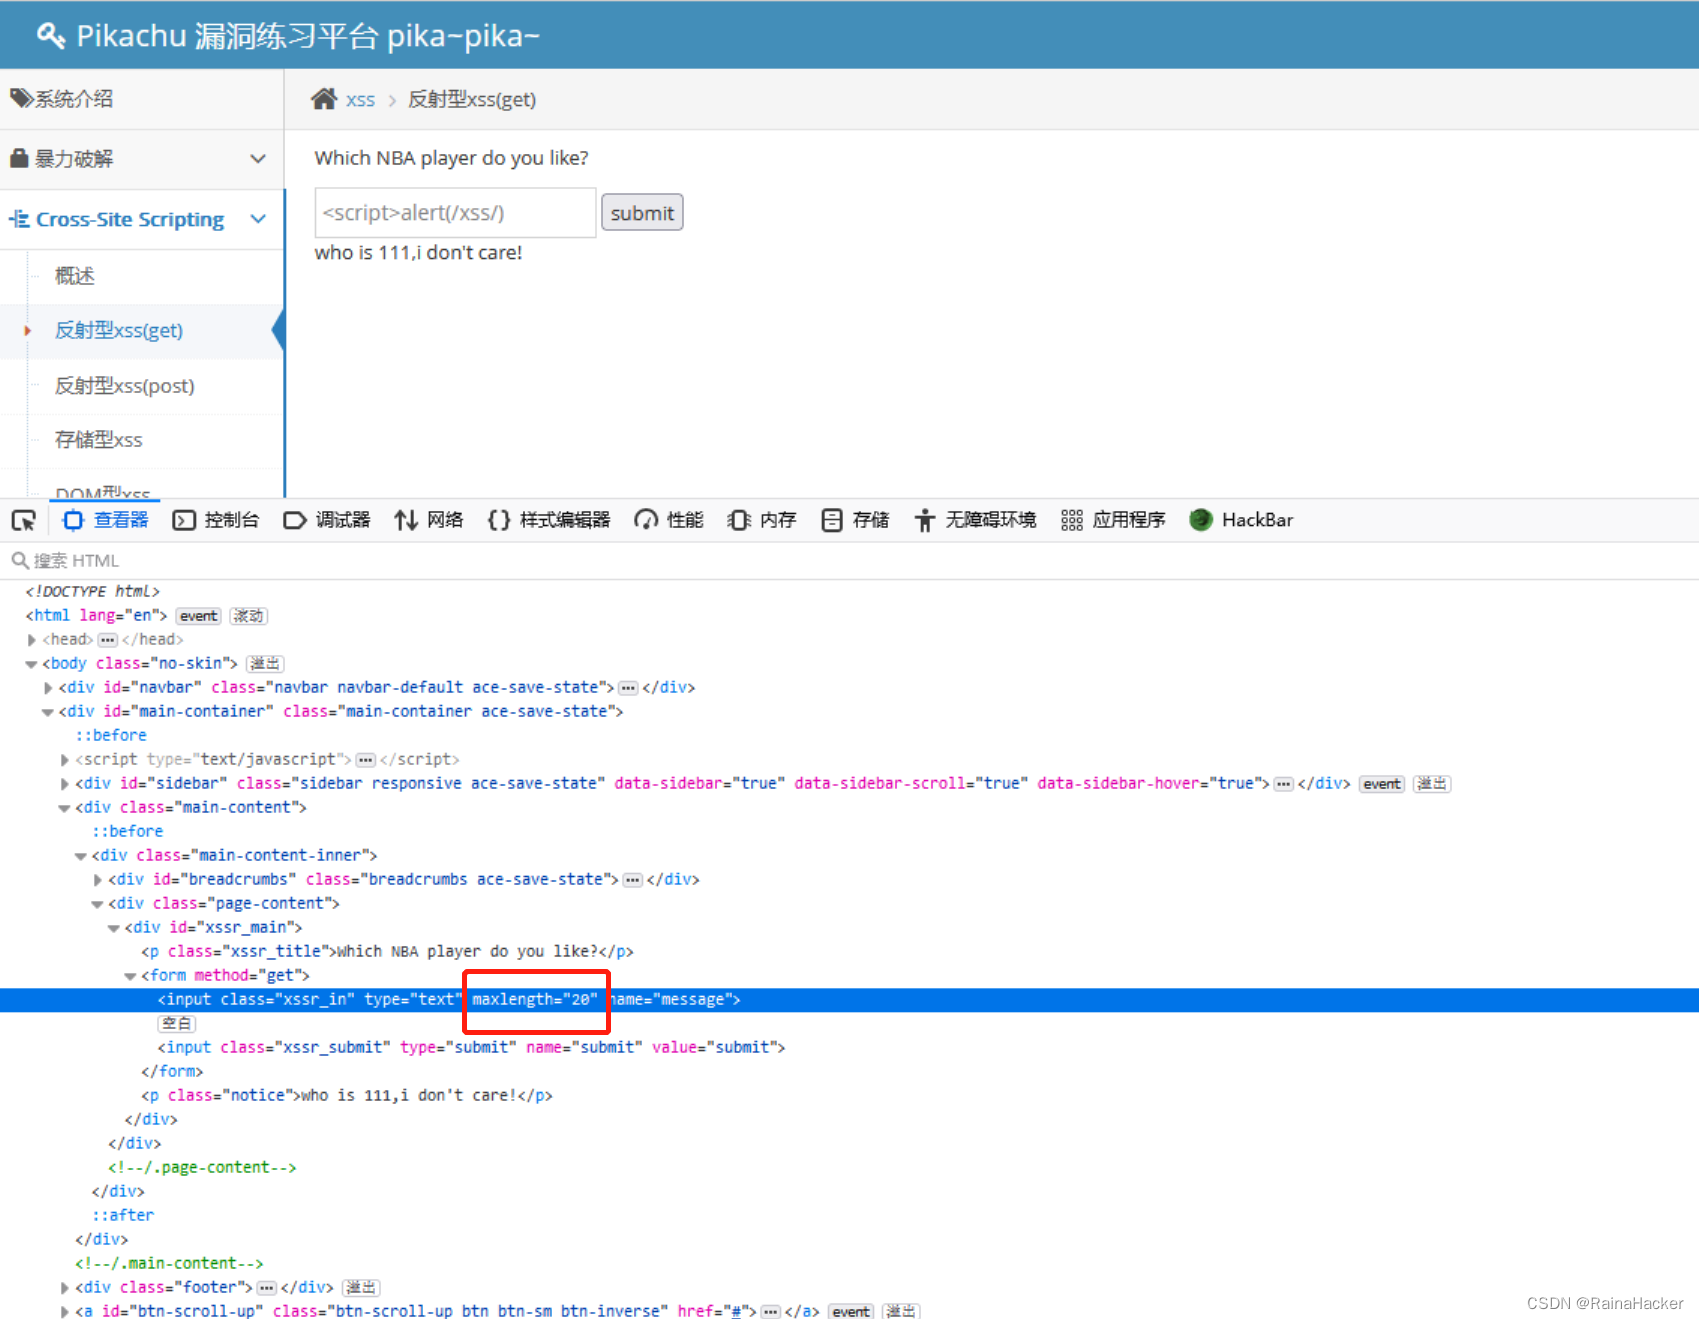The image size is (1699, 1319).
Task: Open the HackBar tab
Action: [1241, 520]
